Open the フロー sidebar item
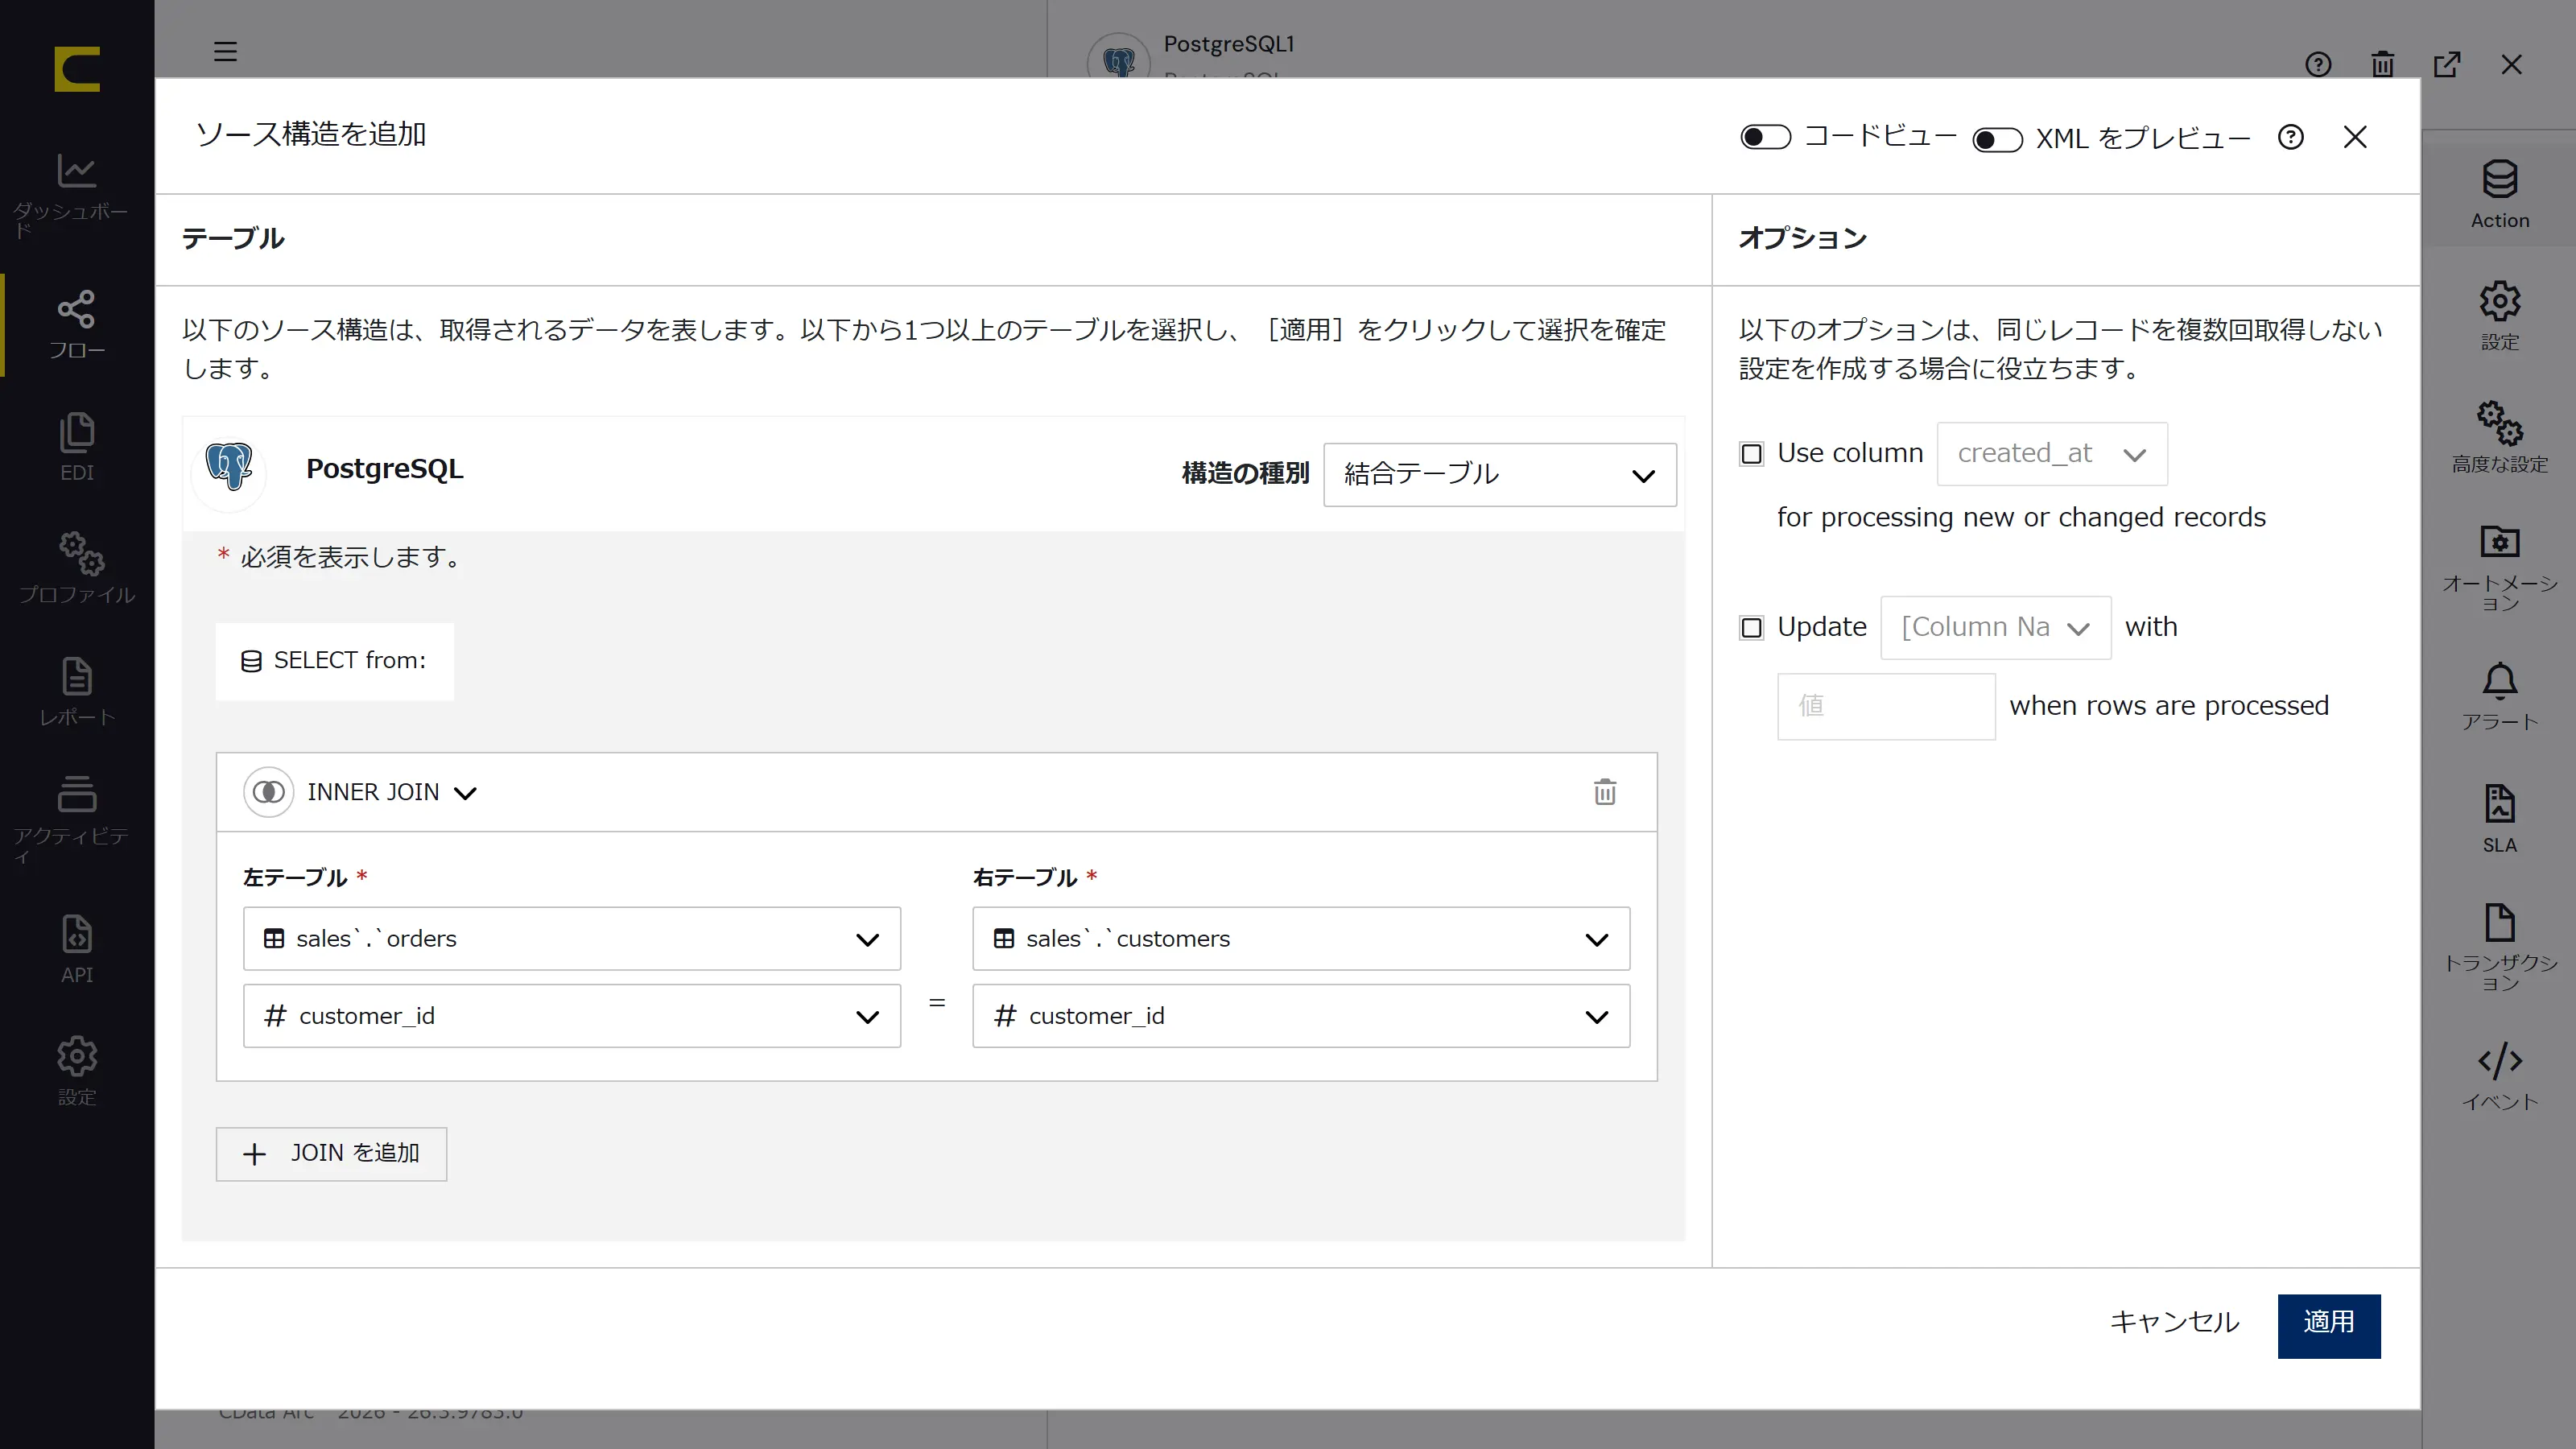 77,325
